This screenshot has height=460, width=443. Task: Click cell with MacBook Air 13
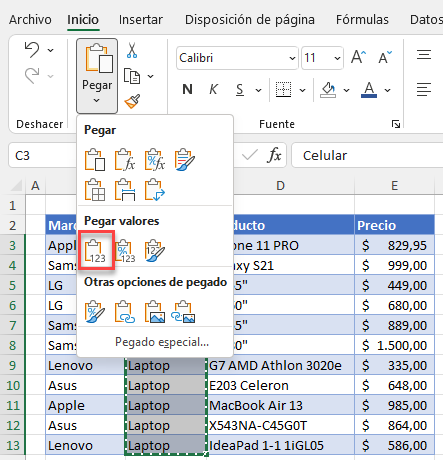[x=281, y=405]
